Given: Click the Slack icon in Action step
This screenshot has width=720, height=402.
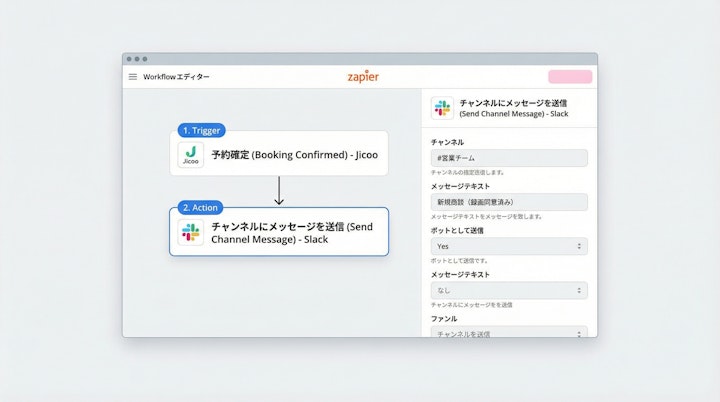Looking at the screenshot, I should pos(191,232).
